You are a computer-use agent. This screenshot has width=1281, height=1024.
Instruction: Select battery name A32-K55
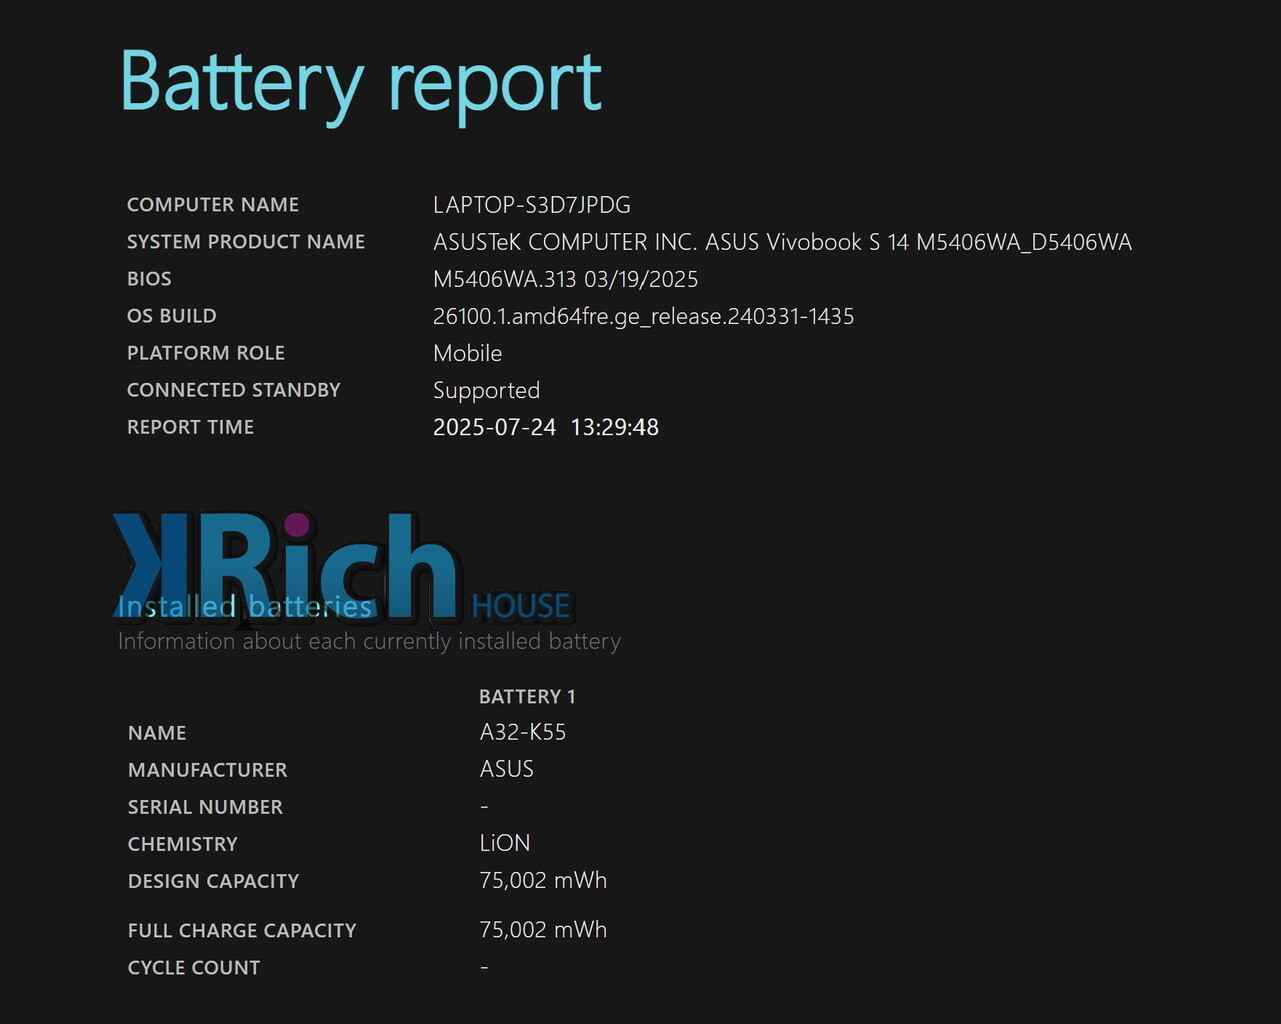523,732
